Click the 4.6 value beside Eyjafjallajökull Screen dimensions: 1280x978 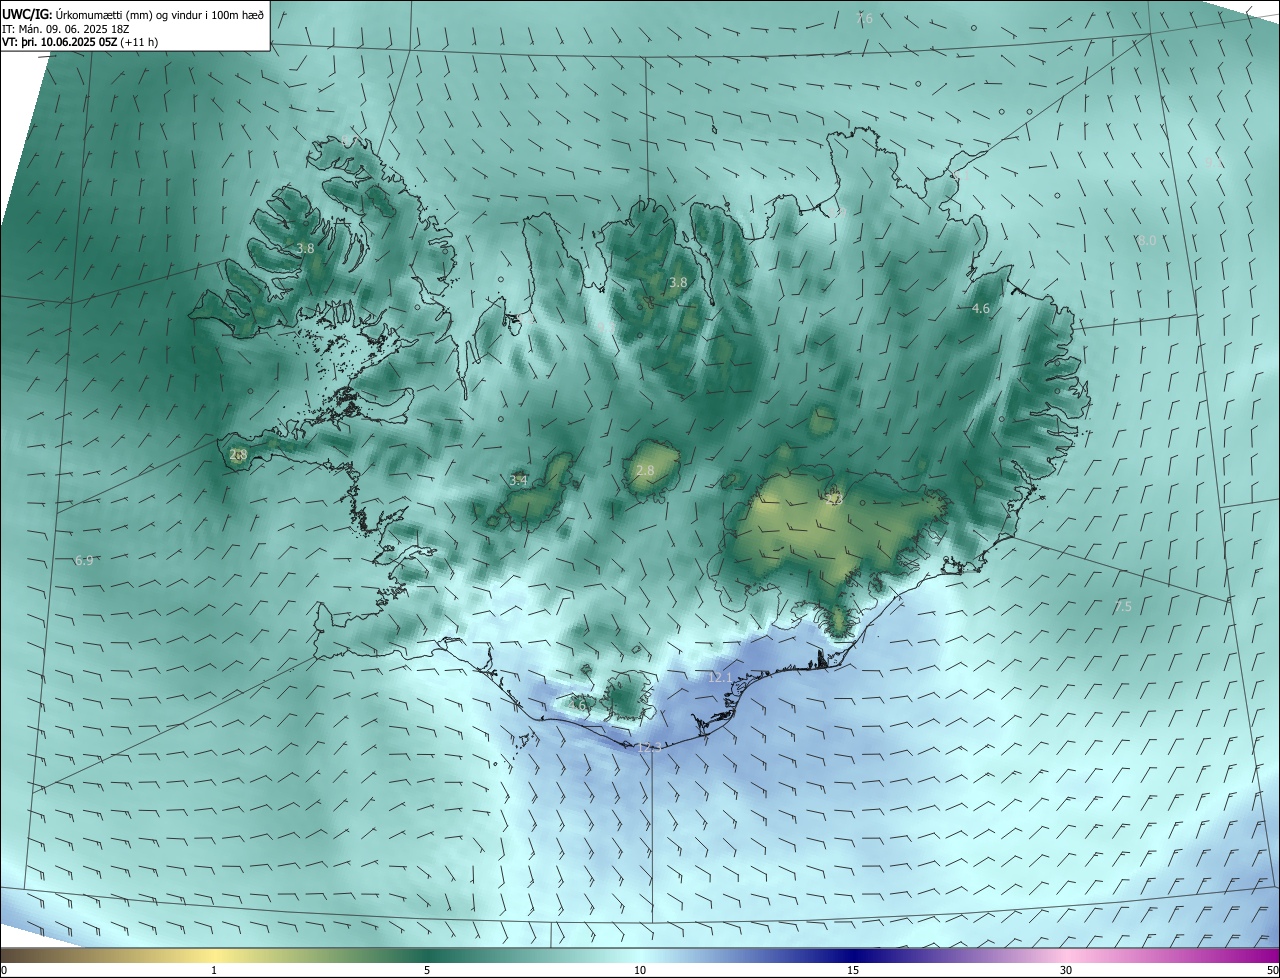click(578, 705)
